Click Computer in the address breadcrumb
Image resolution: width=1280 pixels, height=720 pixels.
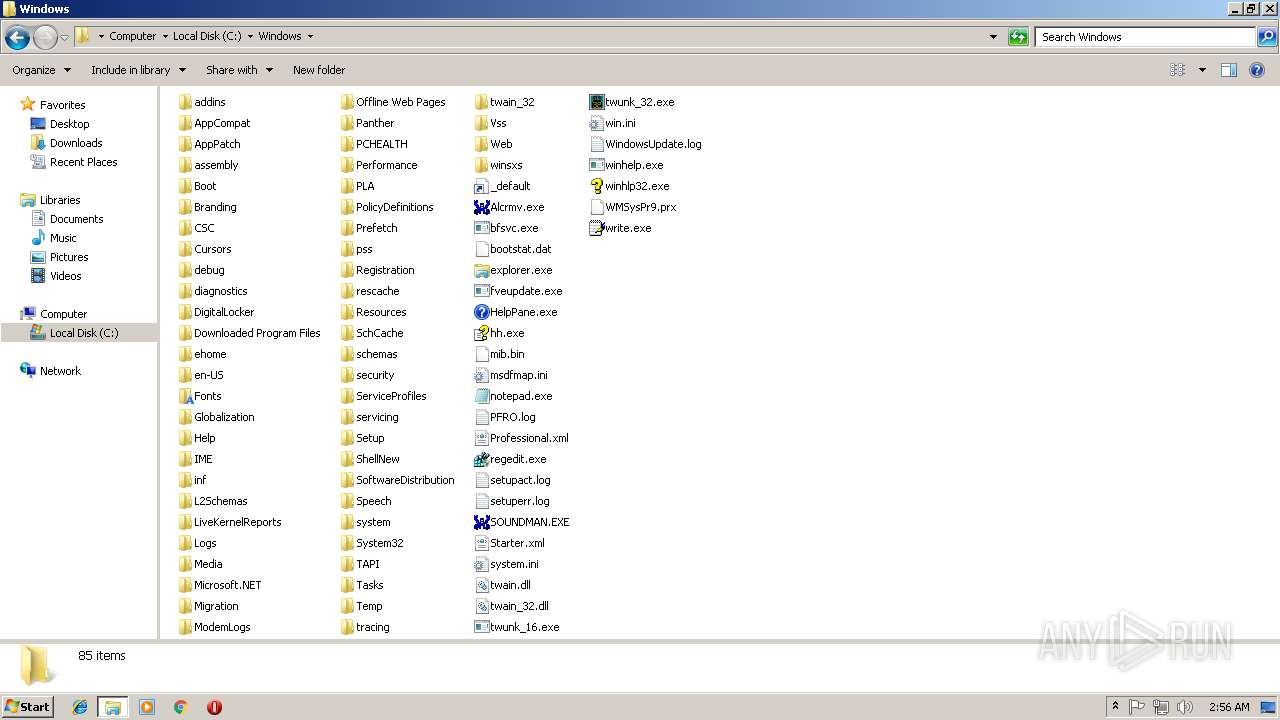132,36
